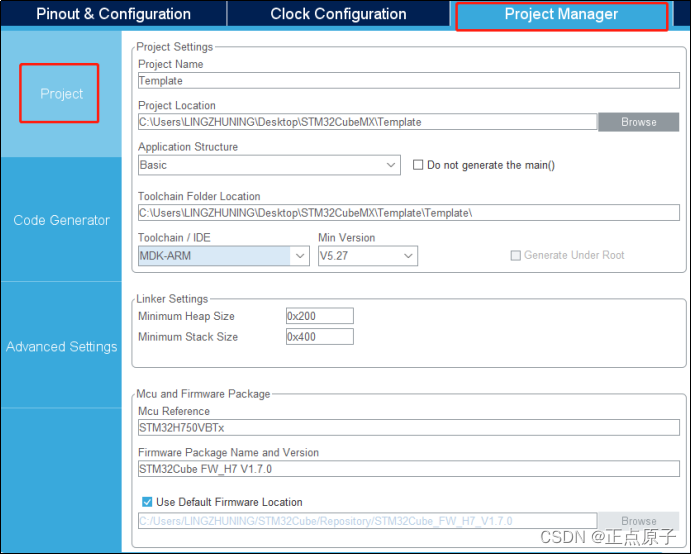Open the Project side section
Viewport: 692px width, 555px height.
pos(61,94)
